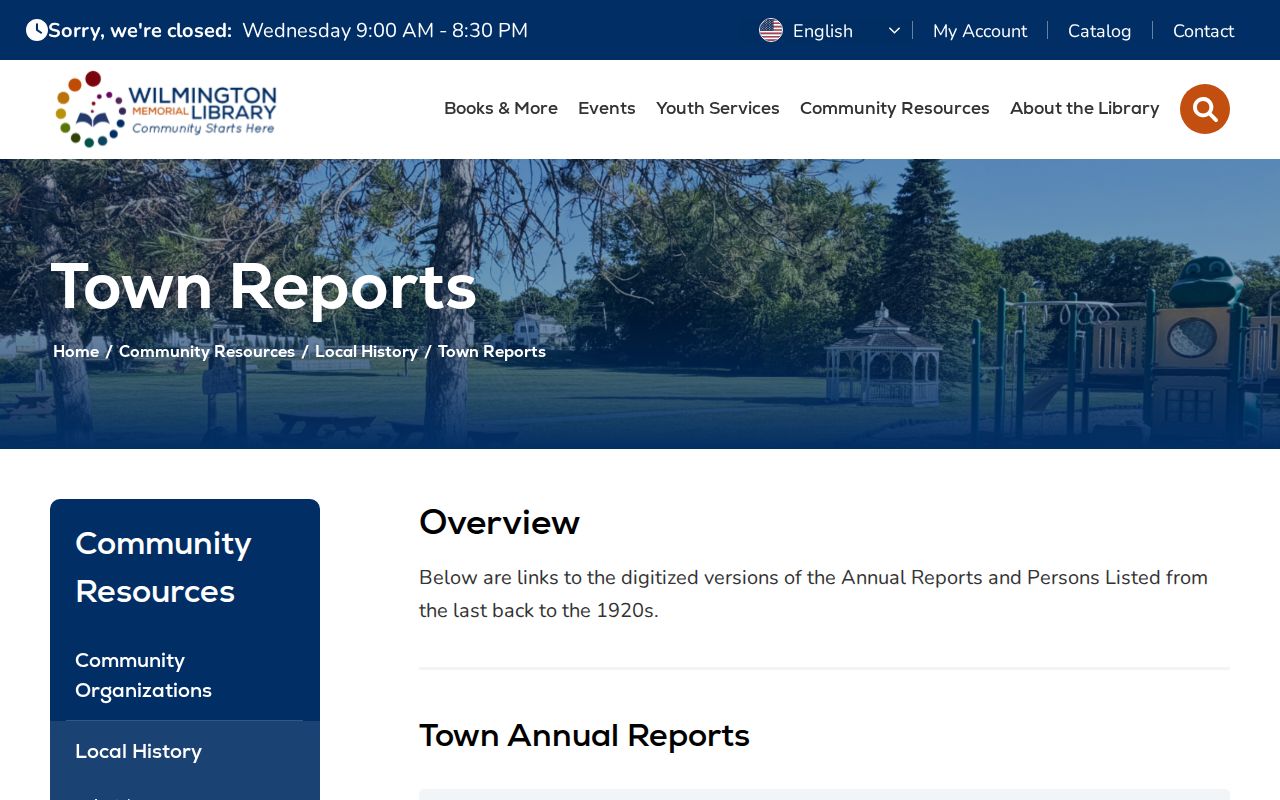Click the Sorry, we're closed notice
The image size is (1280, 800).
click(x=140, y=30)
